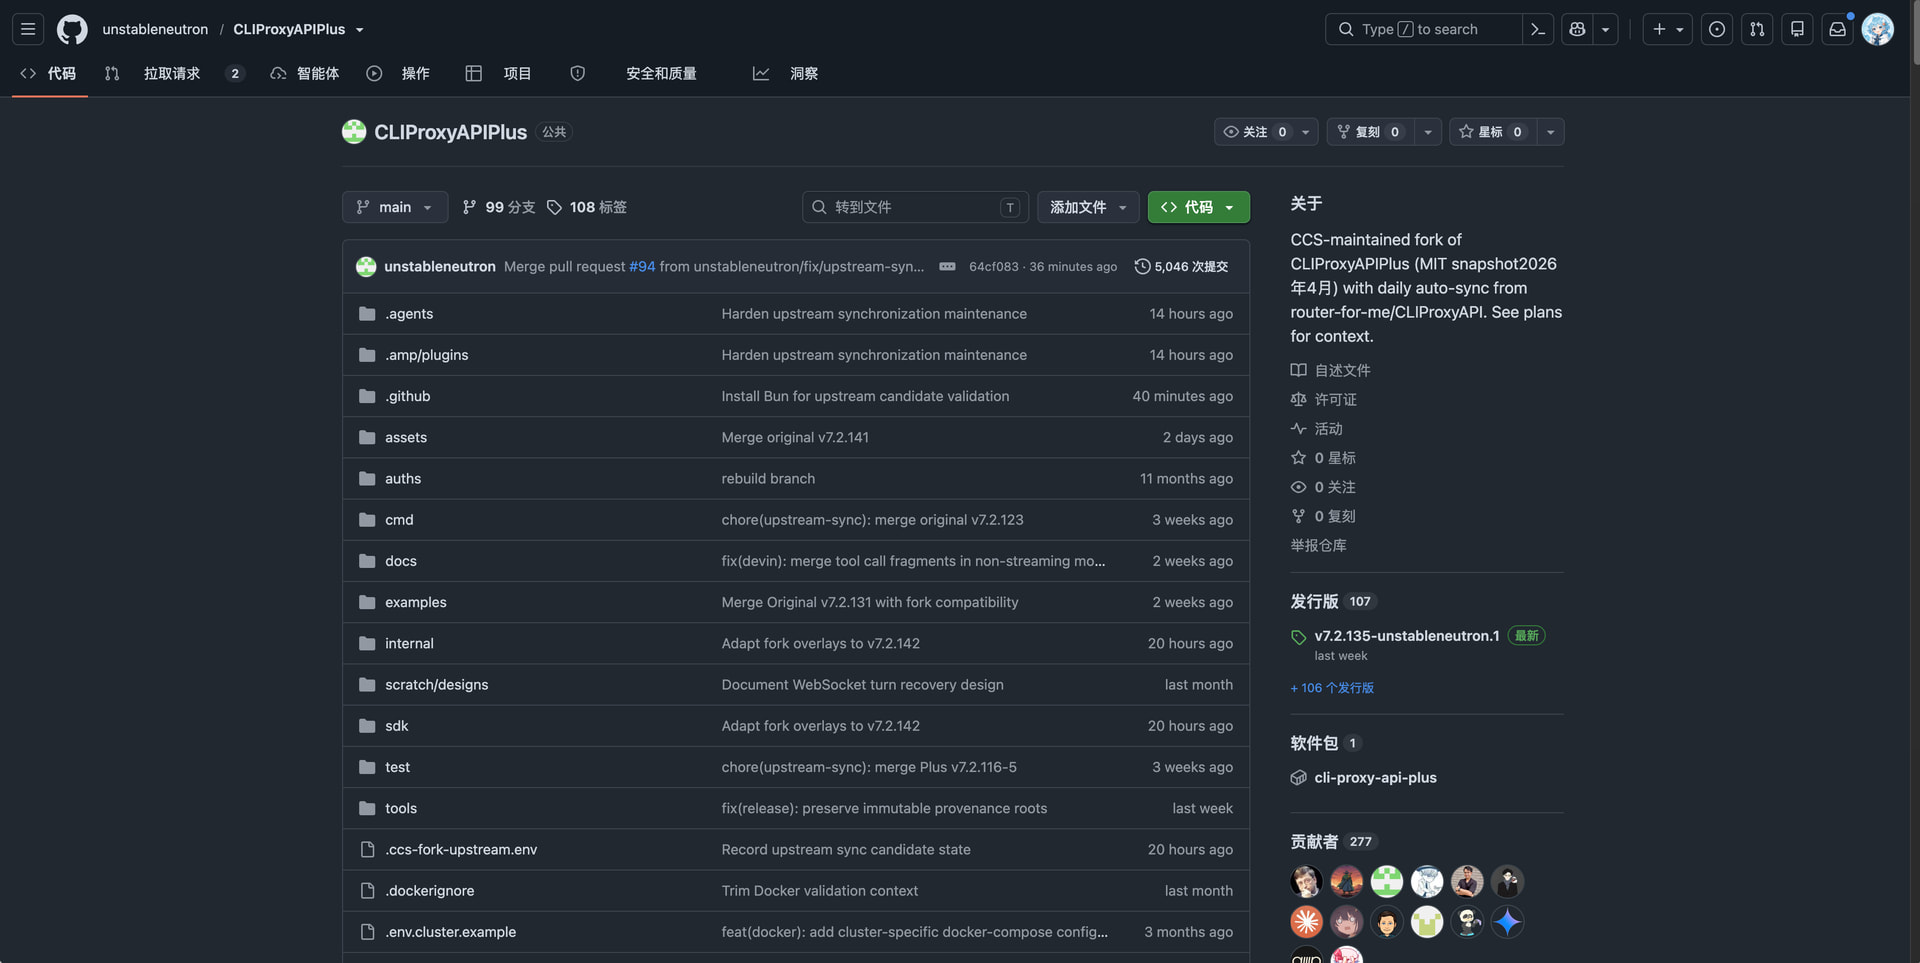View the 108 标签 tags link
Image resolution: width=1920 pixels, height=963 pixels.
click(586, 207)
